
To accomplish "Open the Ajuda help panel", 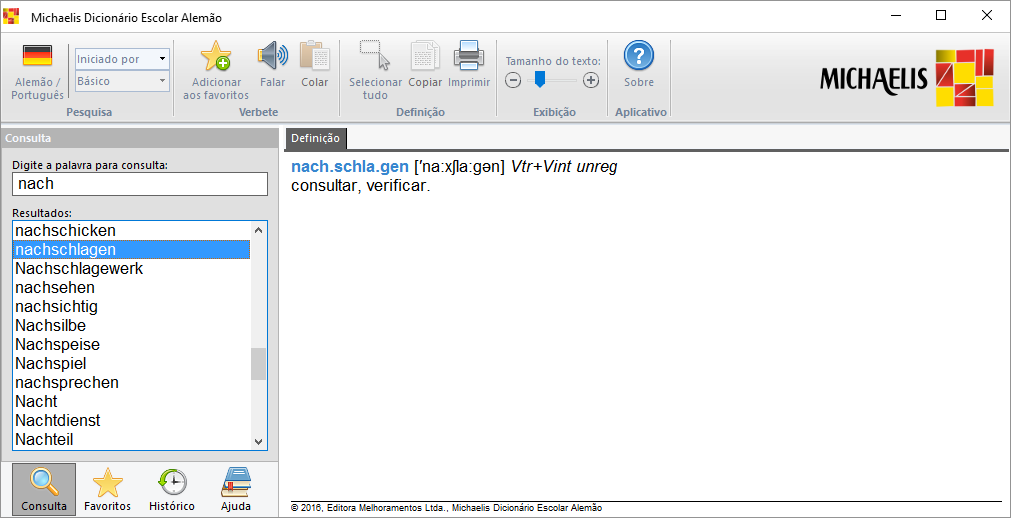I will [x=235, y=489].
